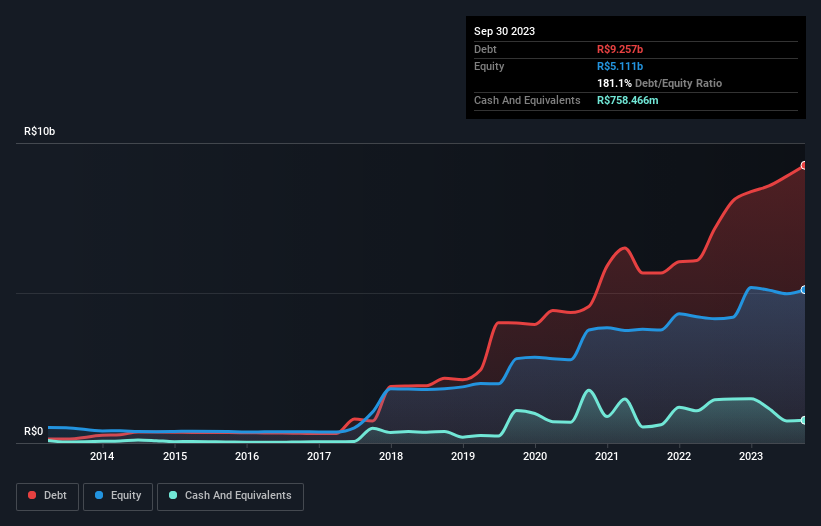
Task: Toggle the Cash And Equivalents legend button
Action: click(230, 496)
